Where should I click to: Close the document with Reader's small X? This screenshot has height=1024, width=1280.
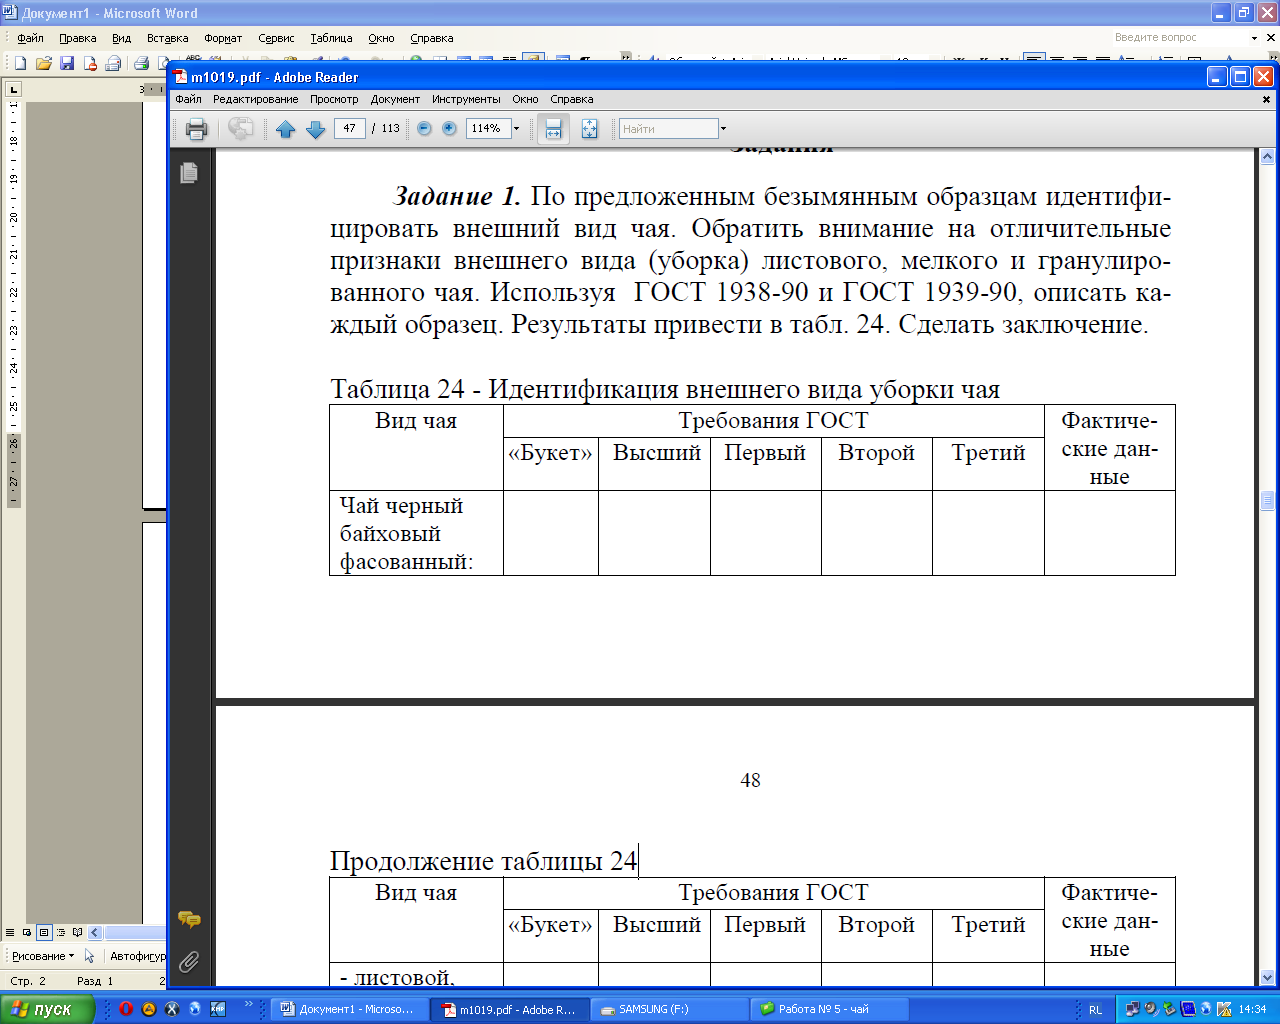pos(1266,99)
